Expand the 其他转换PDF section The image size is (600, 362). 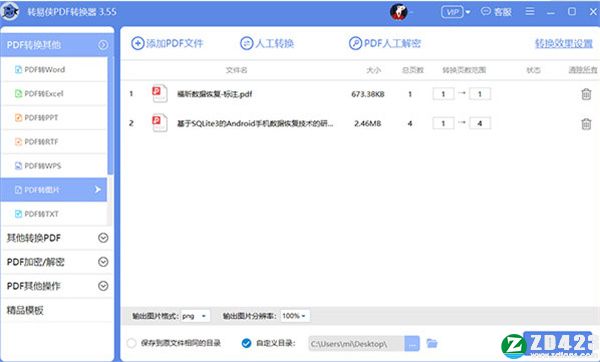[x=103, y=238]
